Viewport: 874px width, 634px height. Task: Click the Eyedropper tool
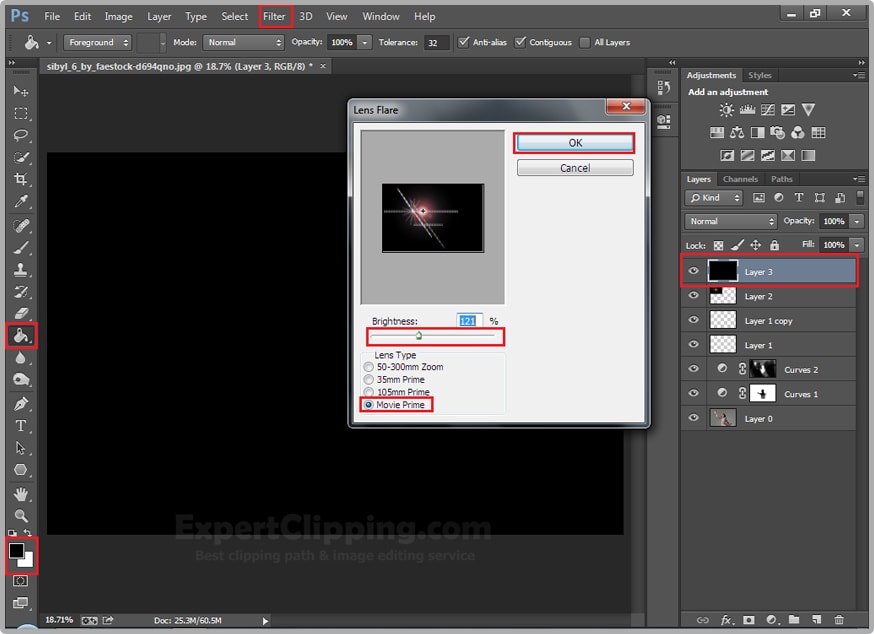tap(20, 202)
